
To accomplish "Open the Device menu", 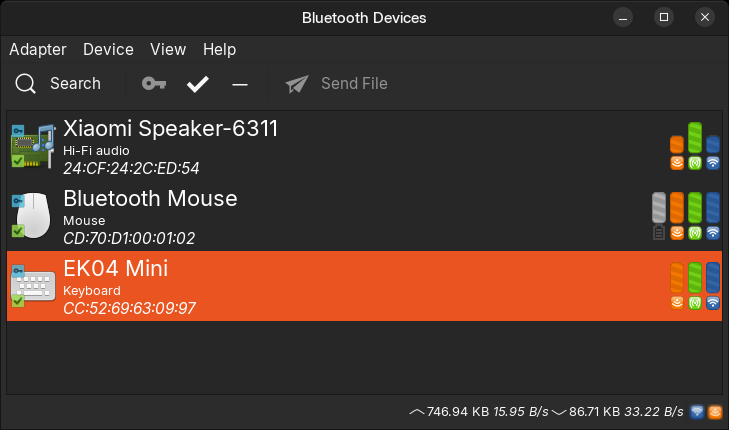I will [108, 49].
